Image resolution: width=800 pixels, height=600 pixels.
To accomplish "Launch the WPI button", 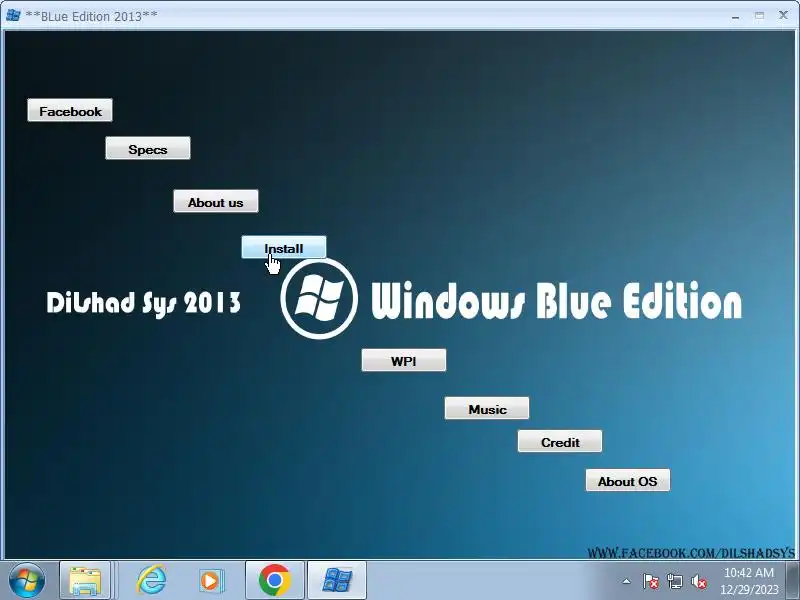I will (404, 360).
